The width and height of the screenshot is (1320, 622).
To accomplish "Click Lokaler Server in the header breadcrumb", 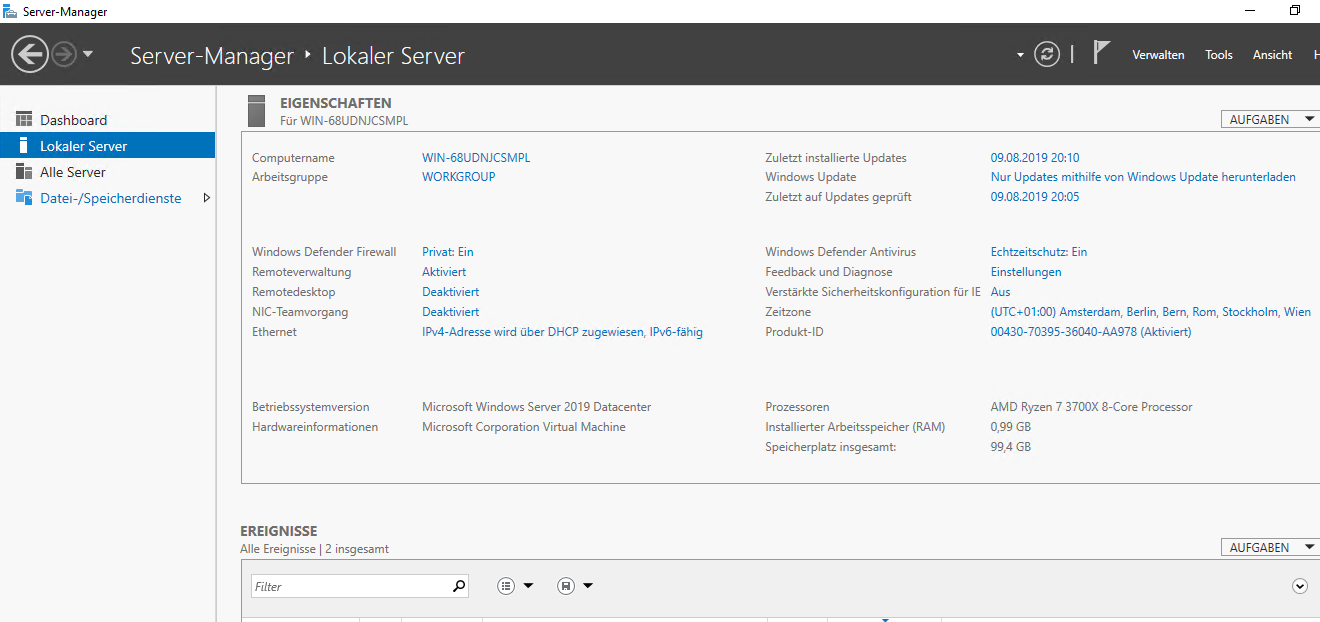I will (393, 56).
